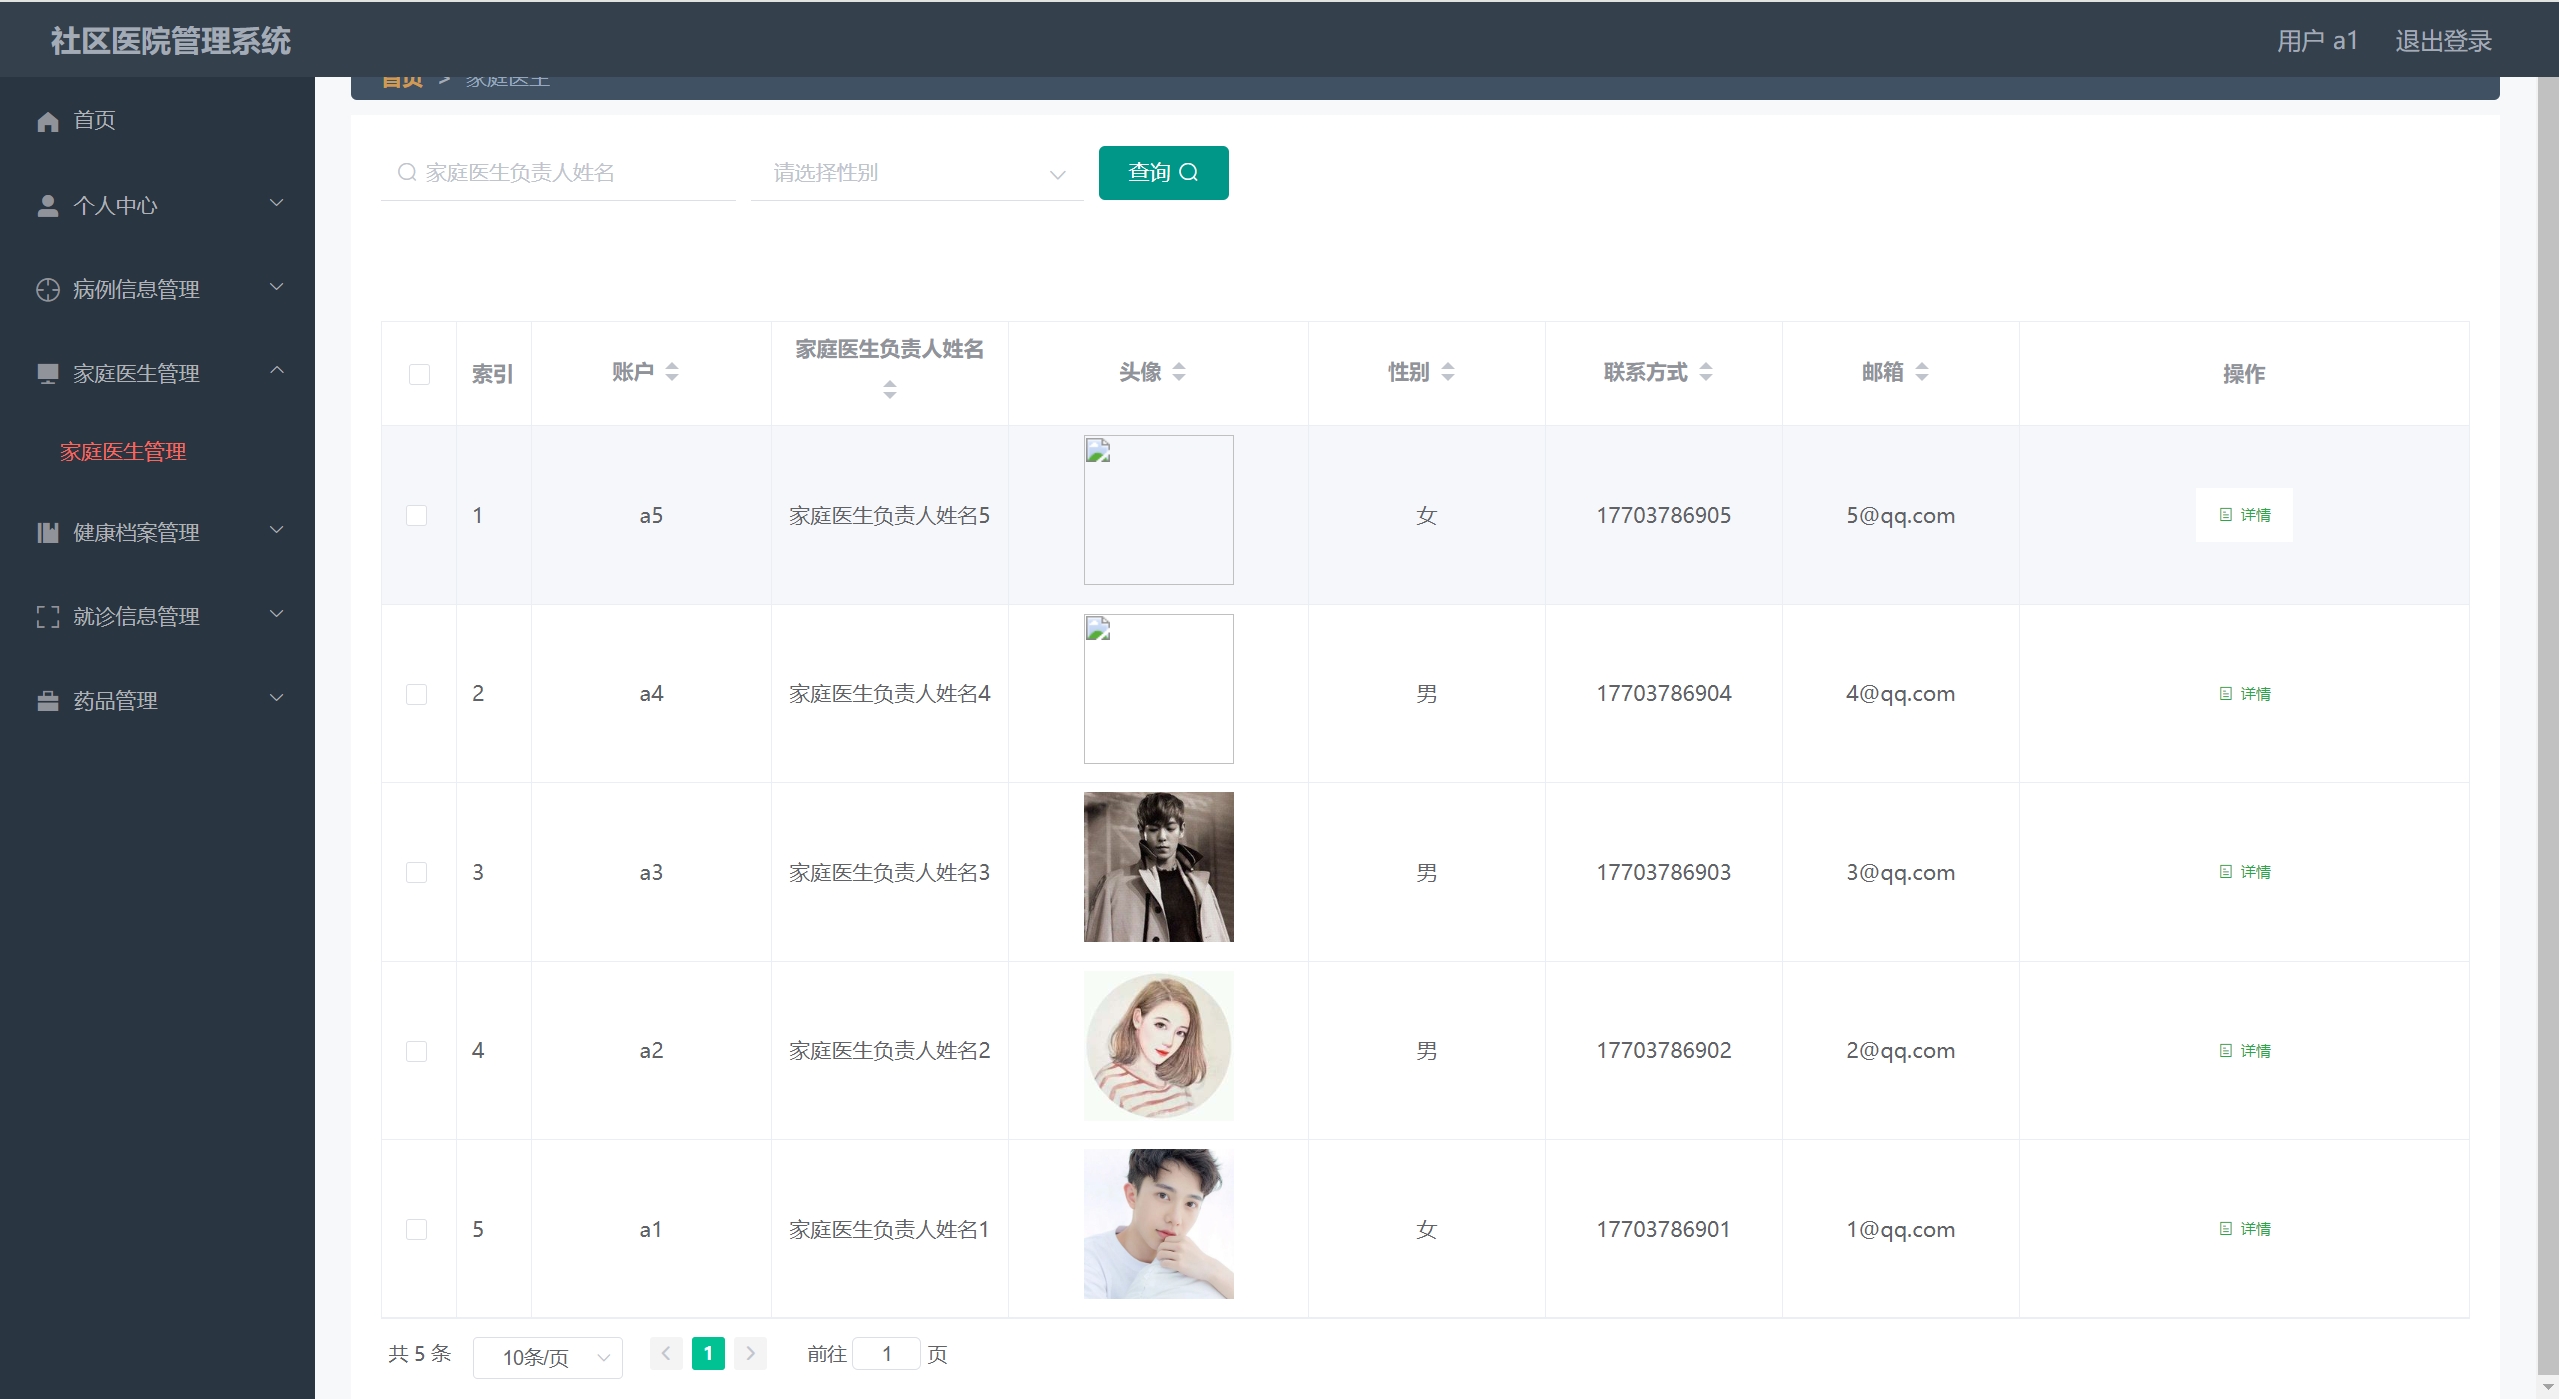
Task: Click 退出登录 to log out
Action: (2442, 41)
